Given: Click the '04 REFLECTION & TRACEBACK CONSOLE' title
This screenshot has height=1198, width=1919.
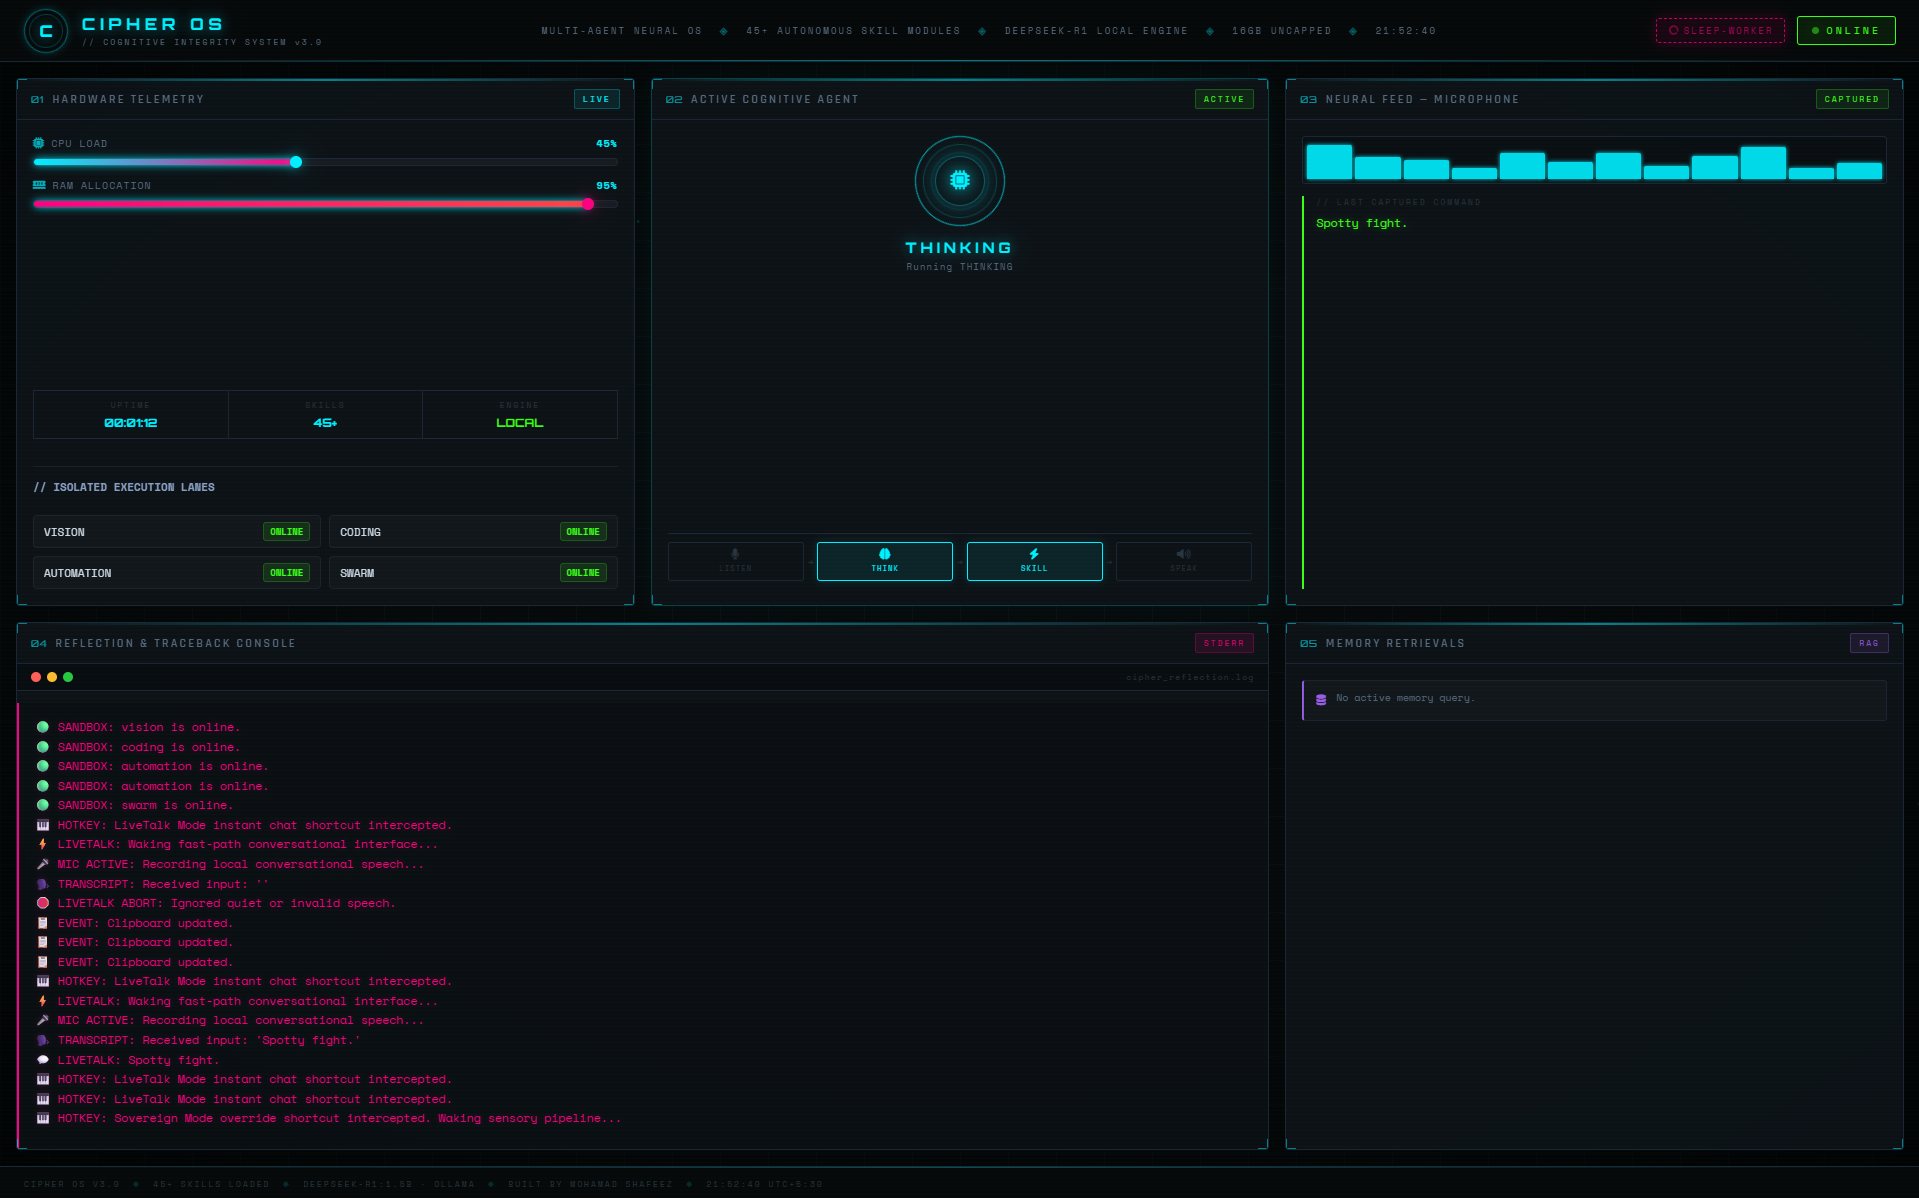Looking at the screenshot, I should click(x=163, y=643).
